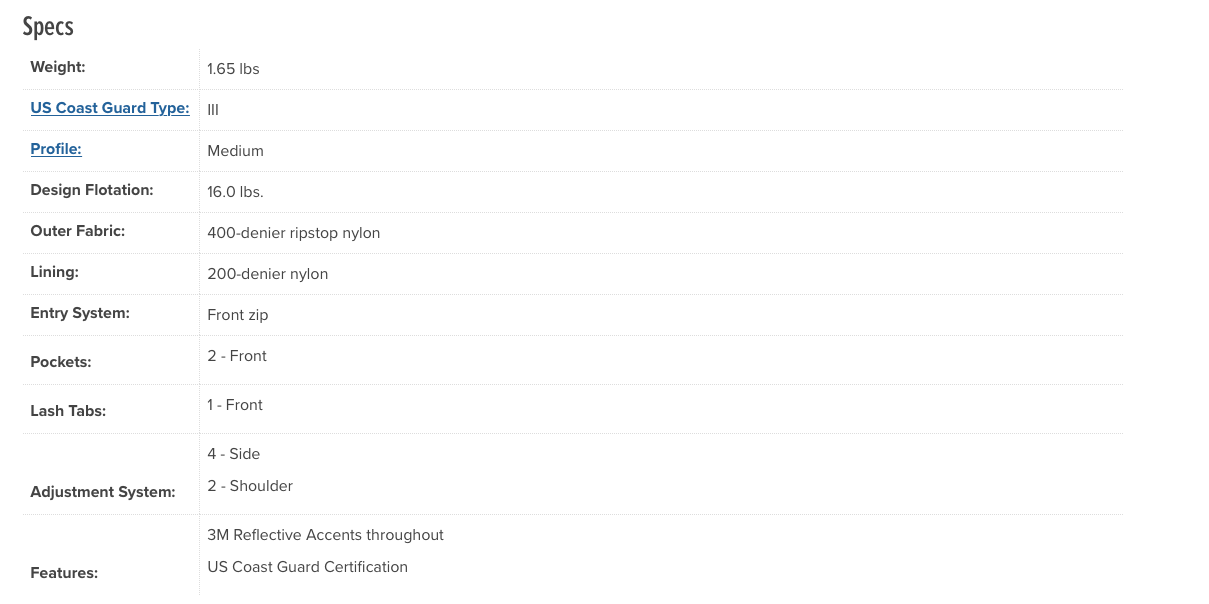Screen dimensions: 1209x604
Task: Select the 200-denier nylon value
Action: point(267,274)
